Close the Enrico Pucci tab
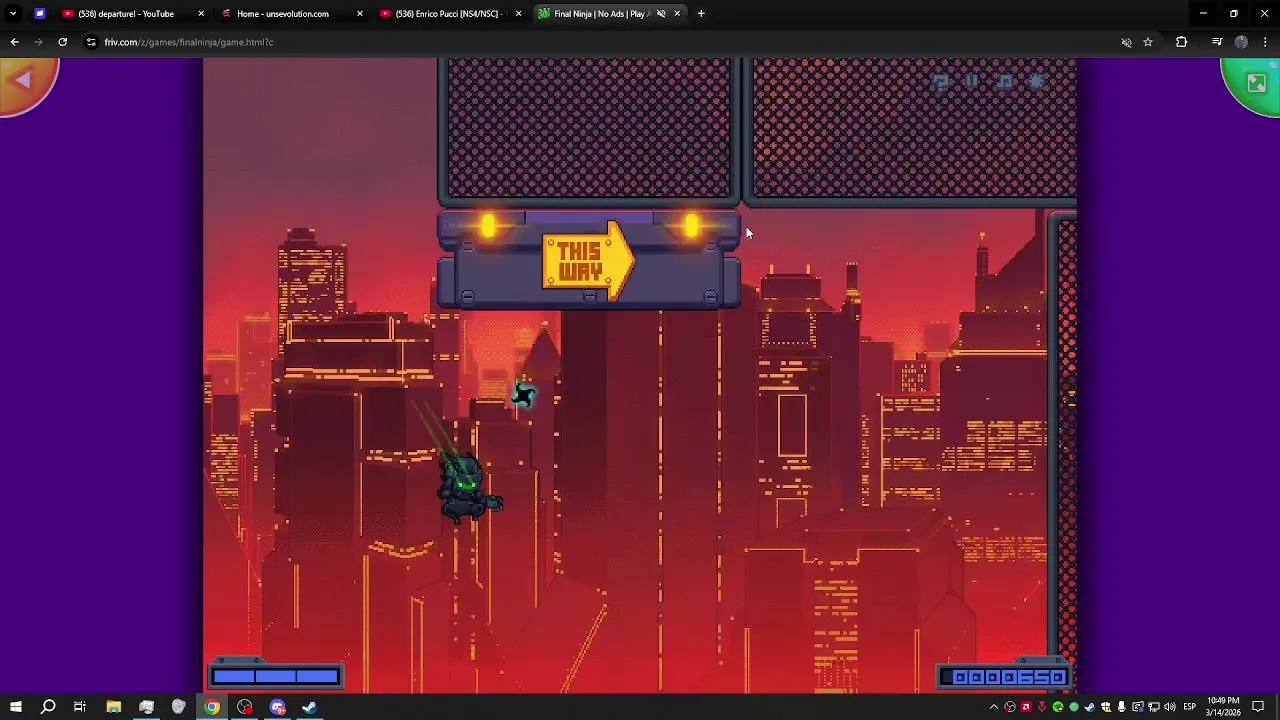The width and height of the screenshot is (1280, 720). click(518, 14)
